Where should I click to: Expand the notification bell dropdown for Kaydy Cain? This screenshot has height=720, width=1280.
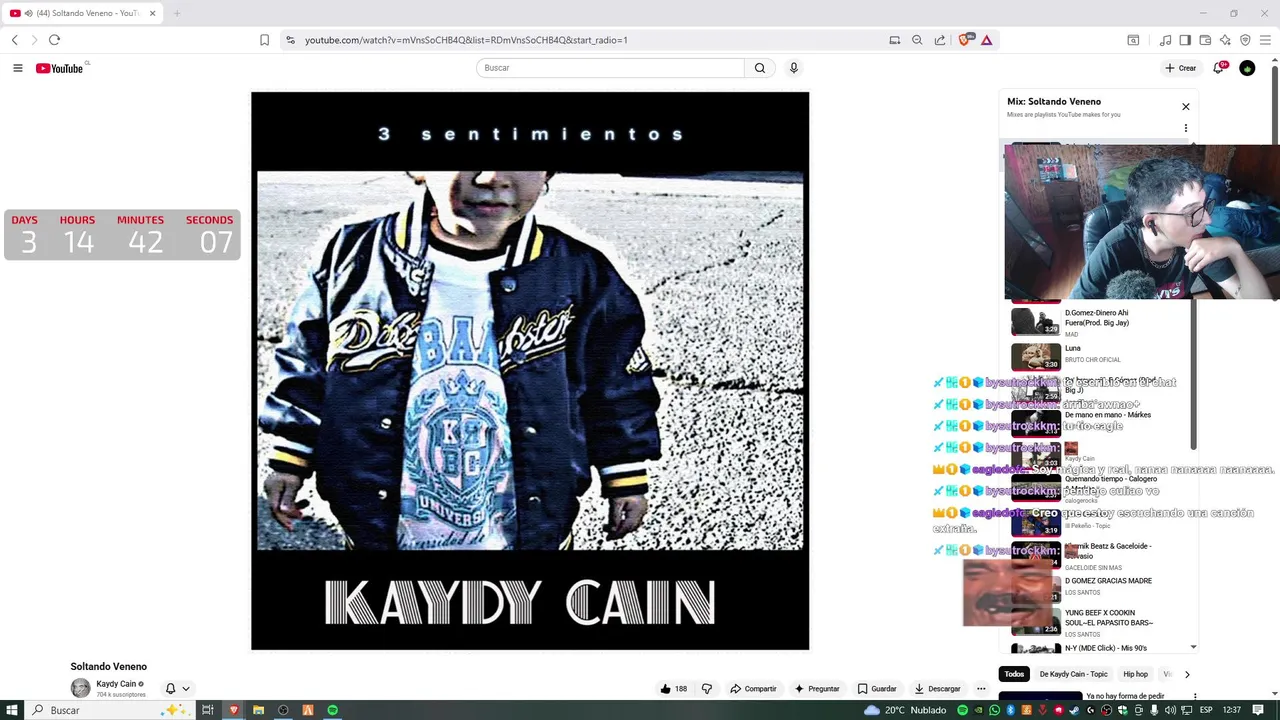(177, 688)
